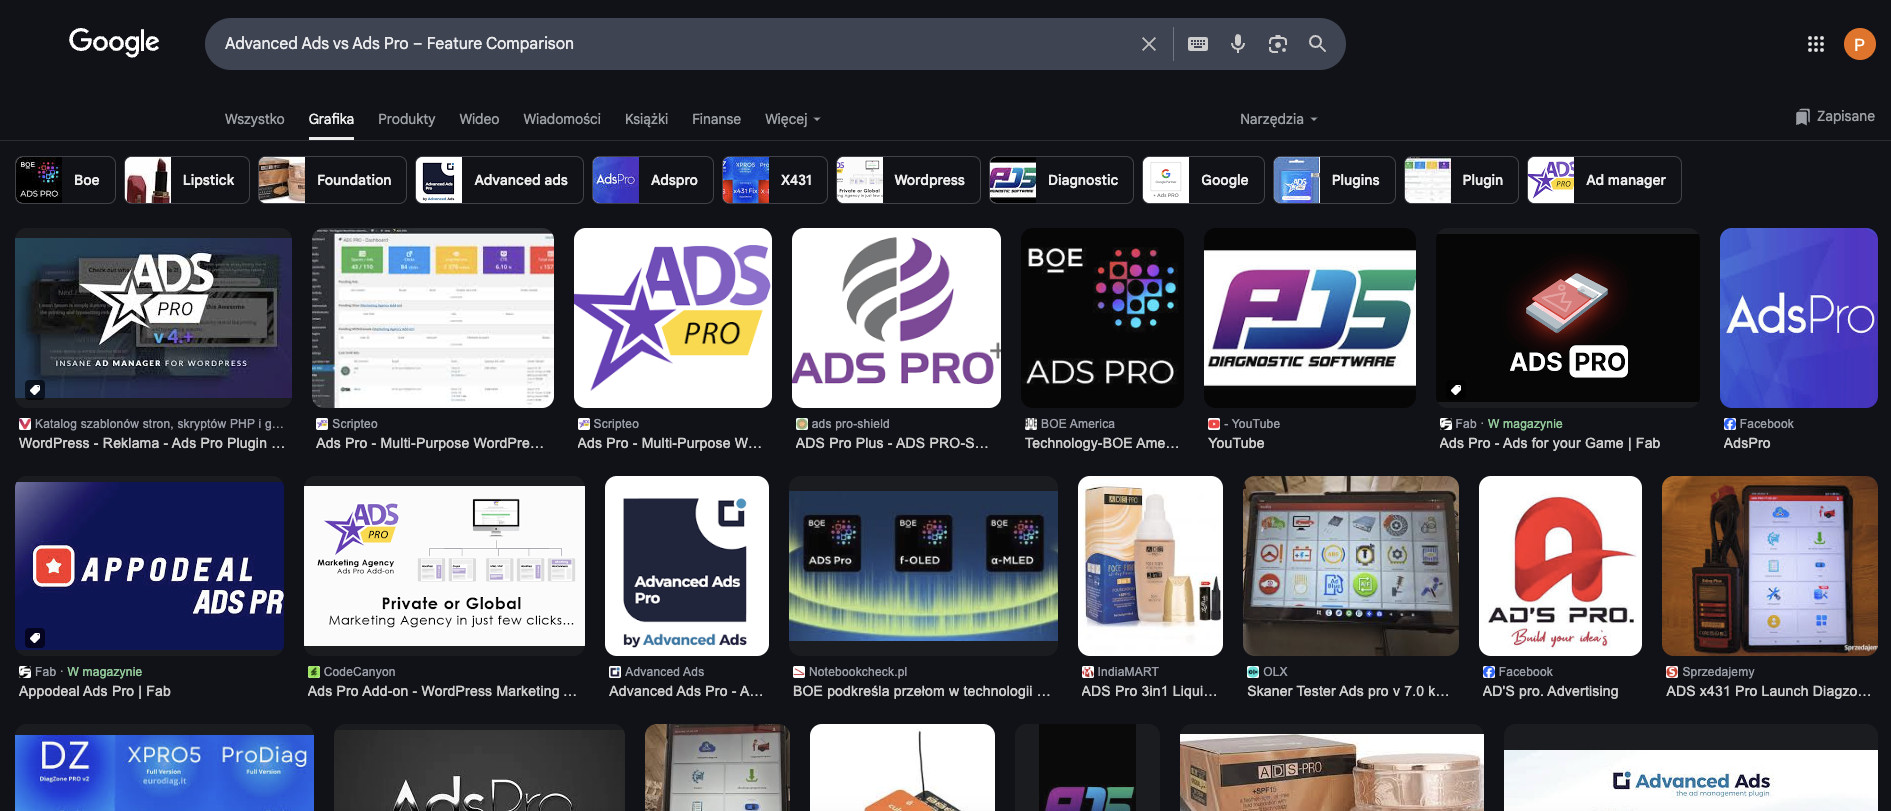Switch to the Wszystko tab

click(x=255, y=119)
